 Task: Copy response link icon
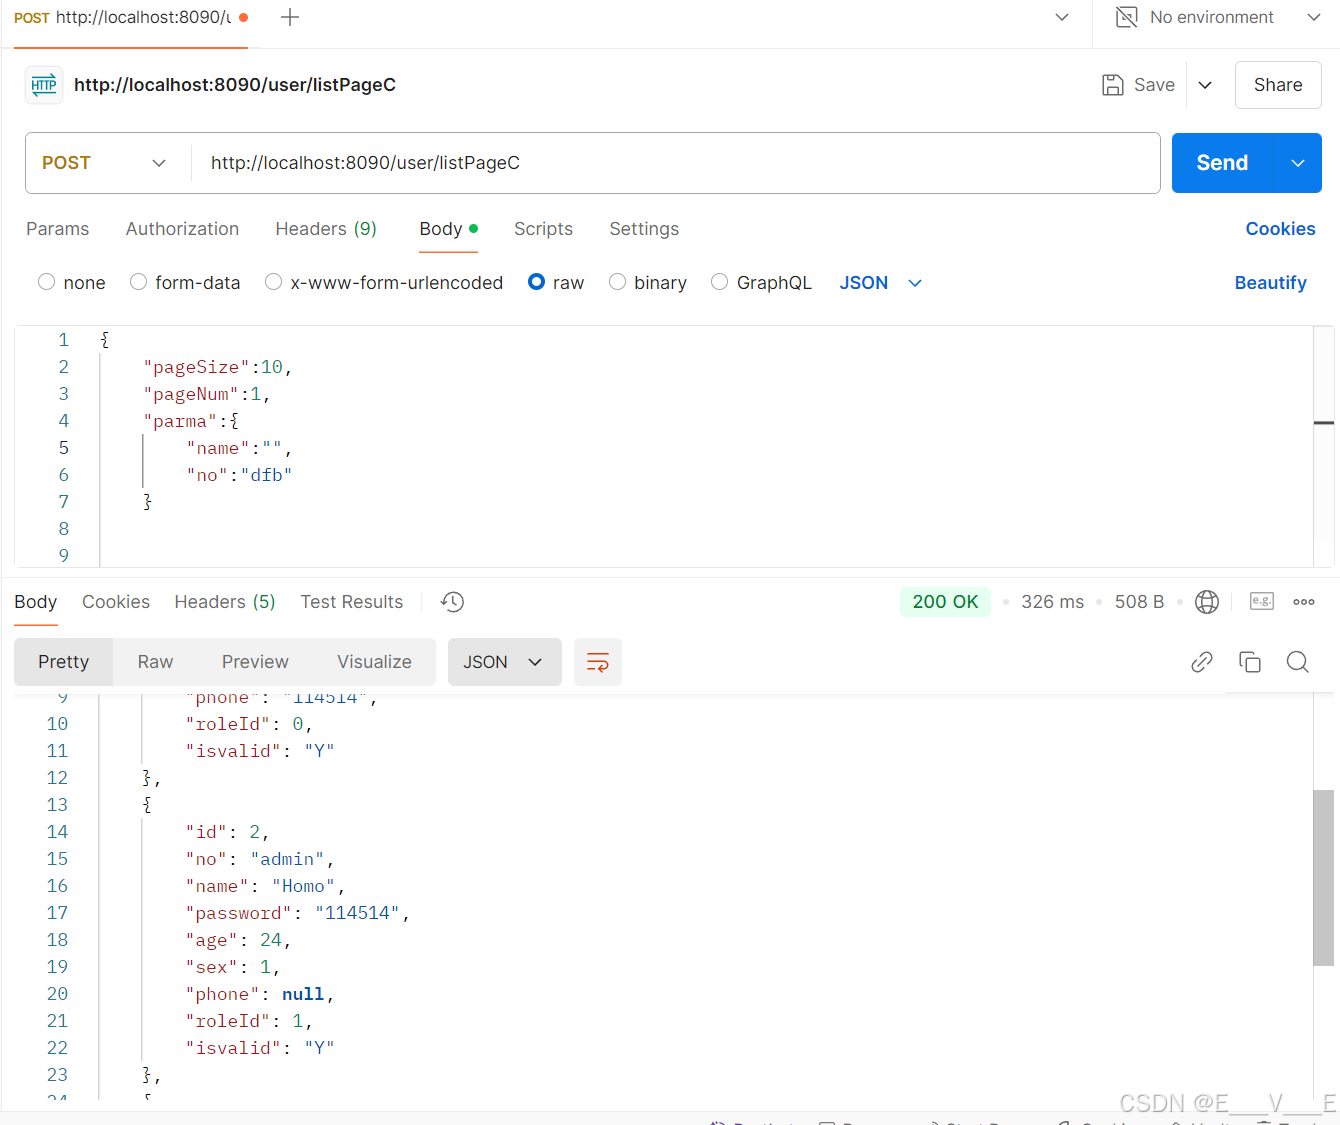click(x=1202, y=662)
